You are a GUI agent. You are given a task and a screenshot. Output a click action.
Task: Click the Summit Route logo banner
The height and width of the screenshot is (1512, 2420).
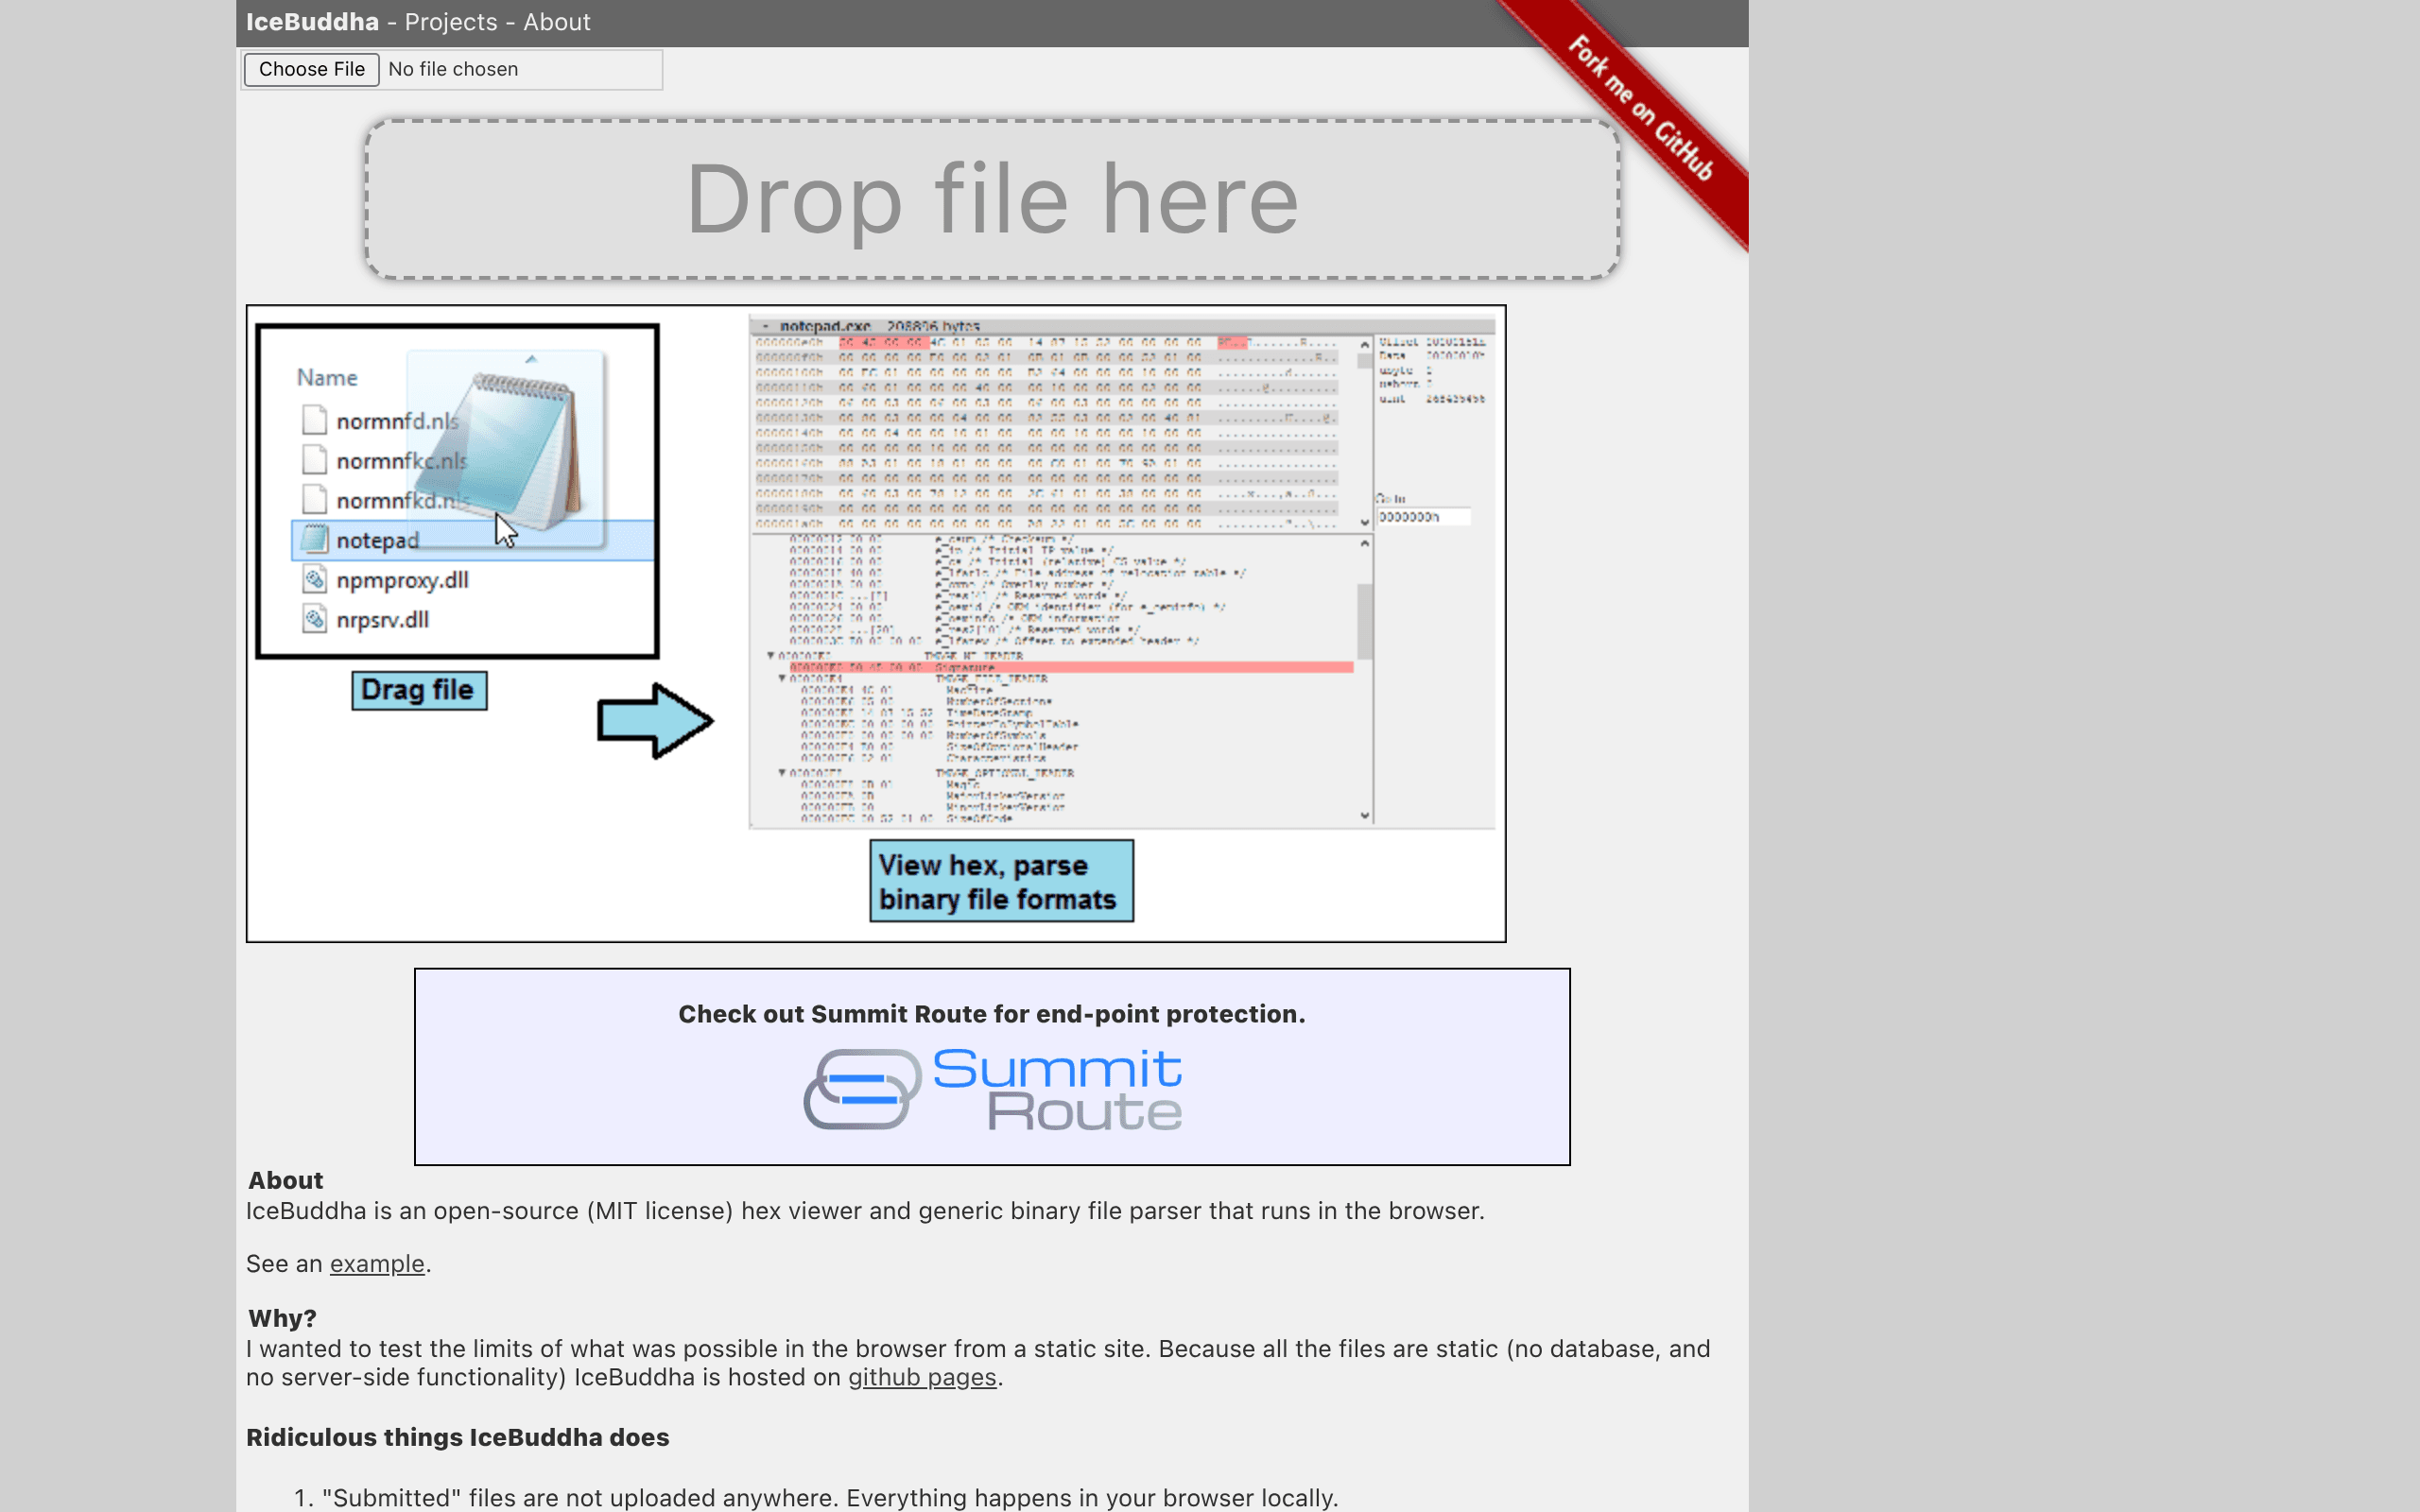click(992, 1089)
